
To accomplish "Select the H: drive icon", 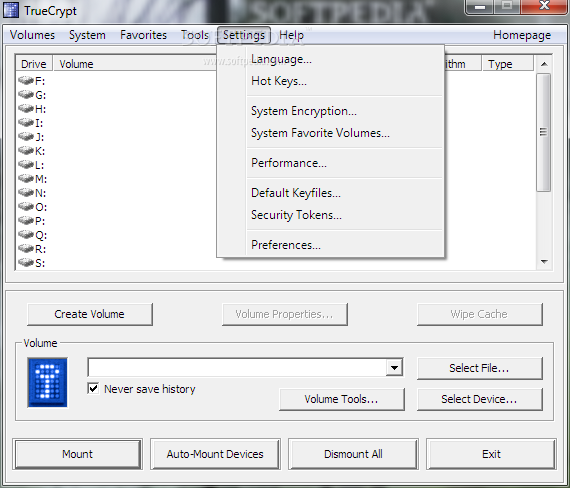I will [x=26, y=108].
